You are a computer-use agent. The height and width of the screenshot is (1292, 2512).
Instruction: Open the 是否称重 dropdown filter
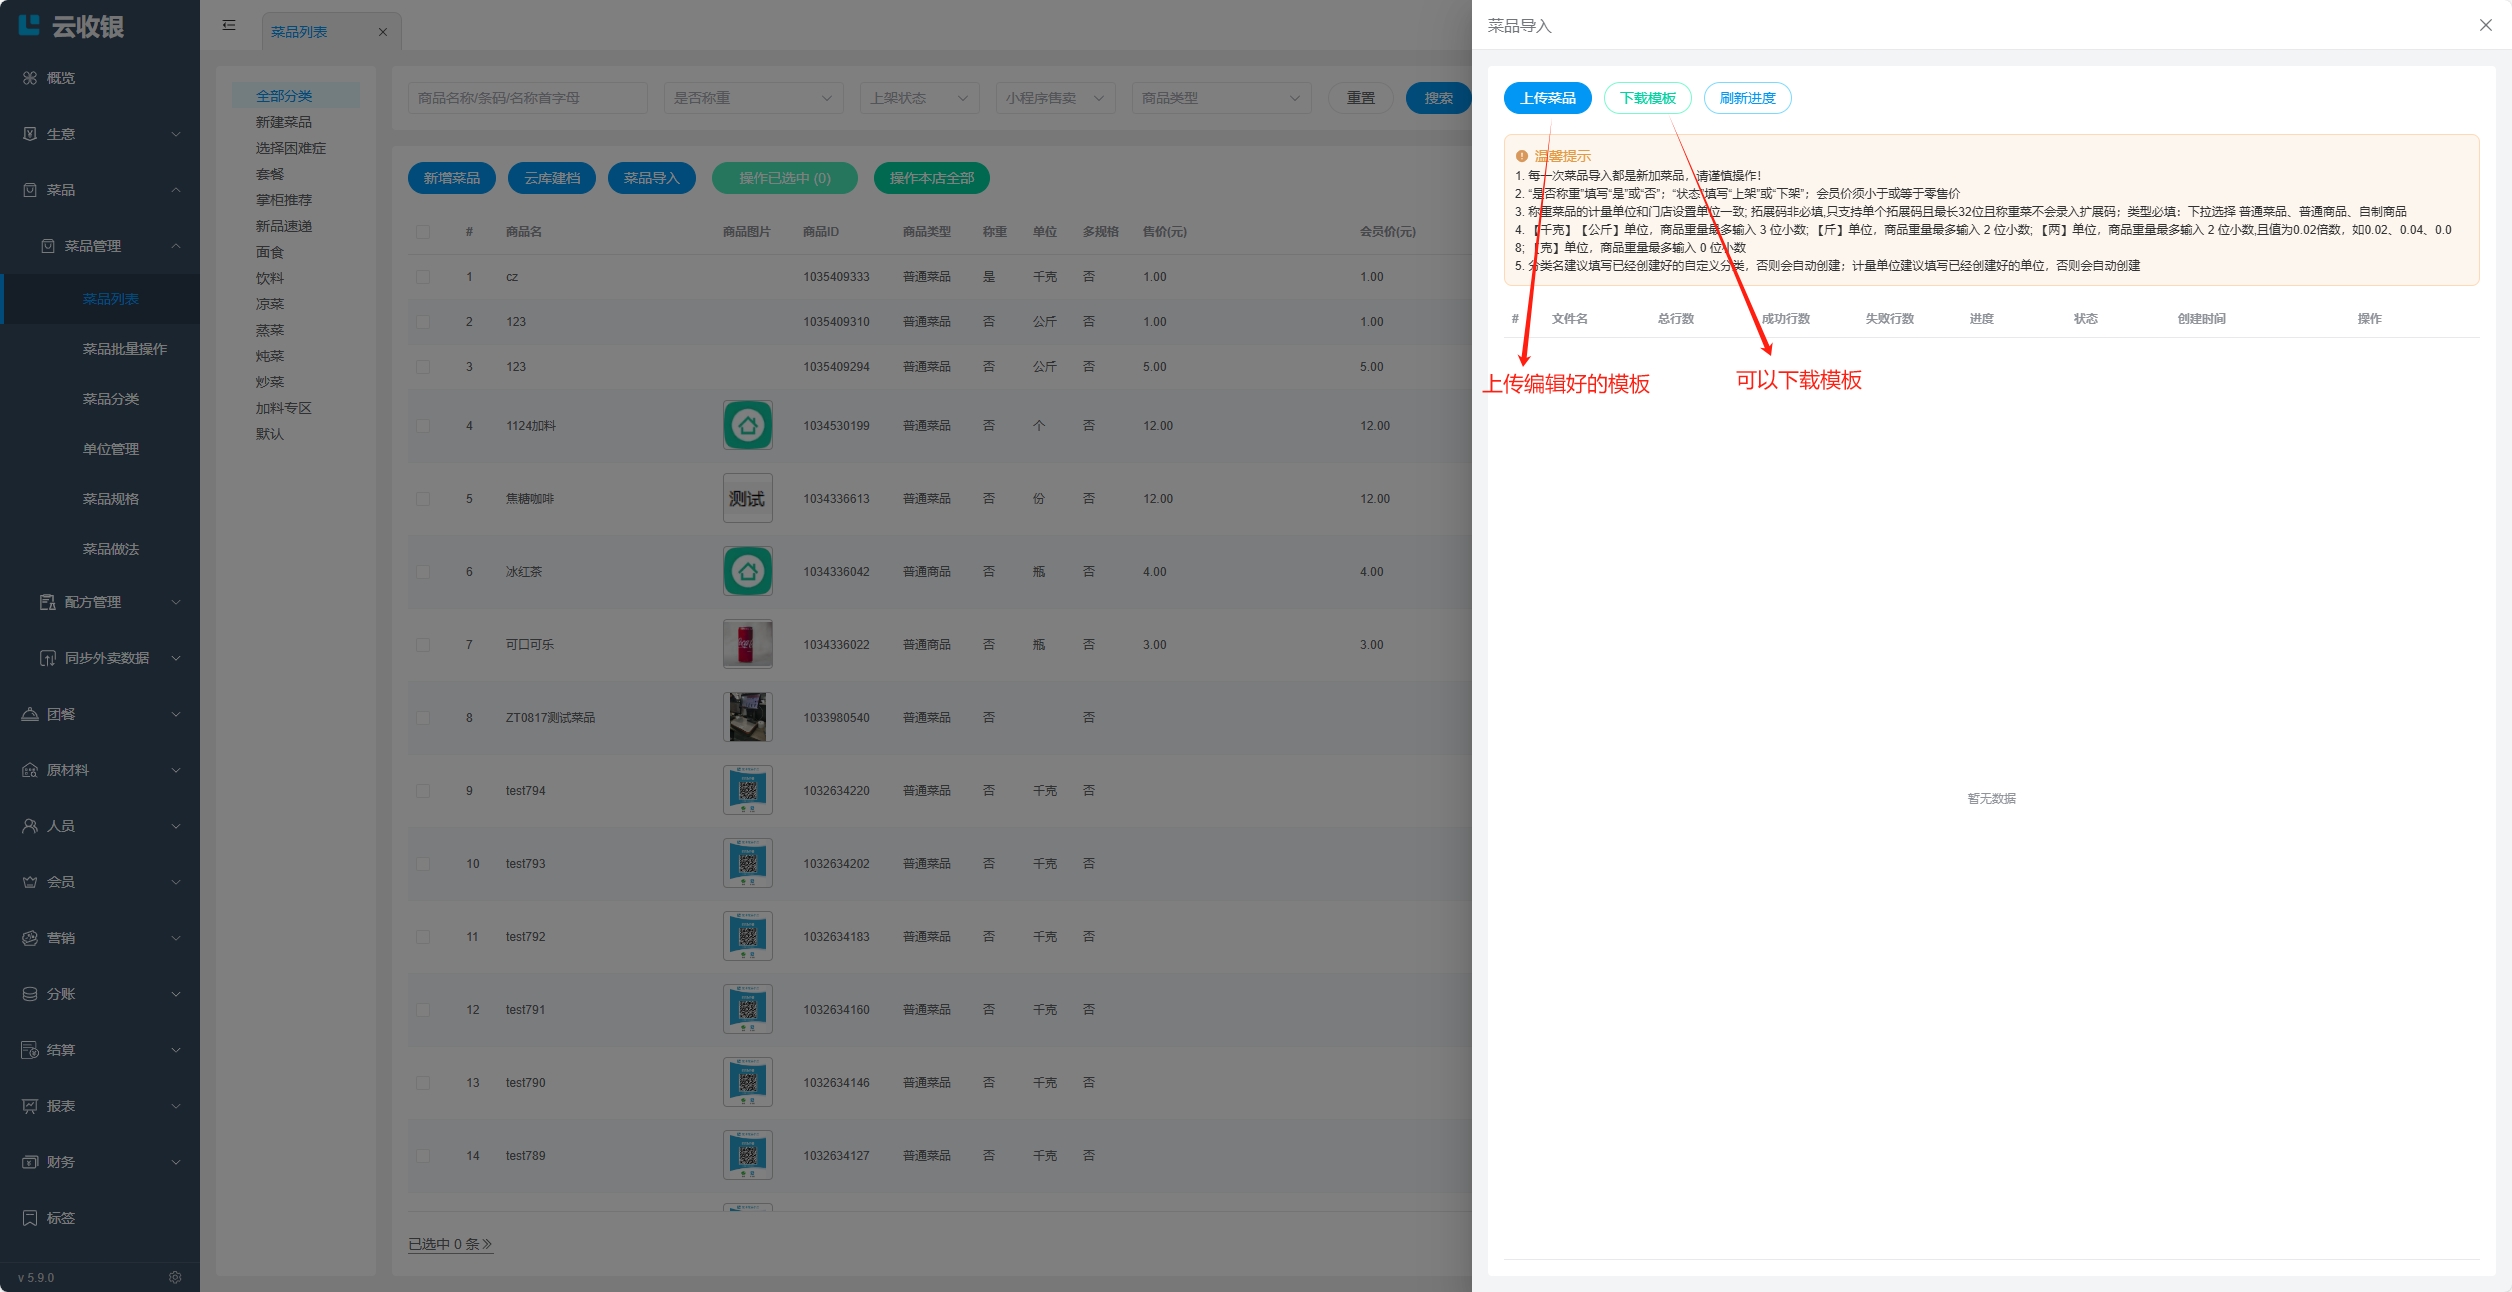tap(752, 98)
